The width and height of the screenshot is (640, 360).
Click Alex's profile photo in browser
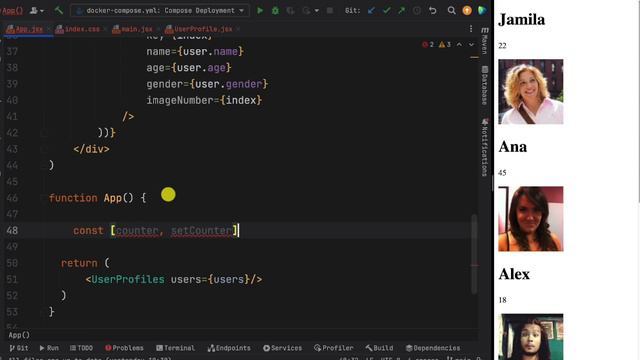click(531, 337)
